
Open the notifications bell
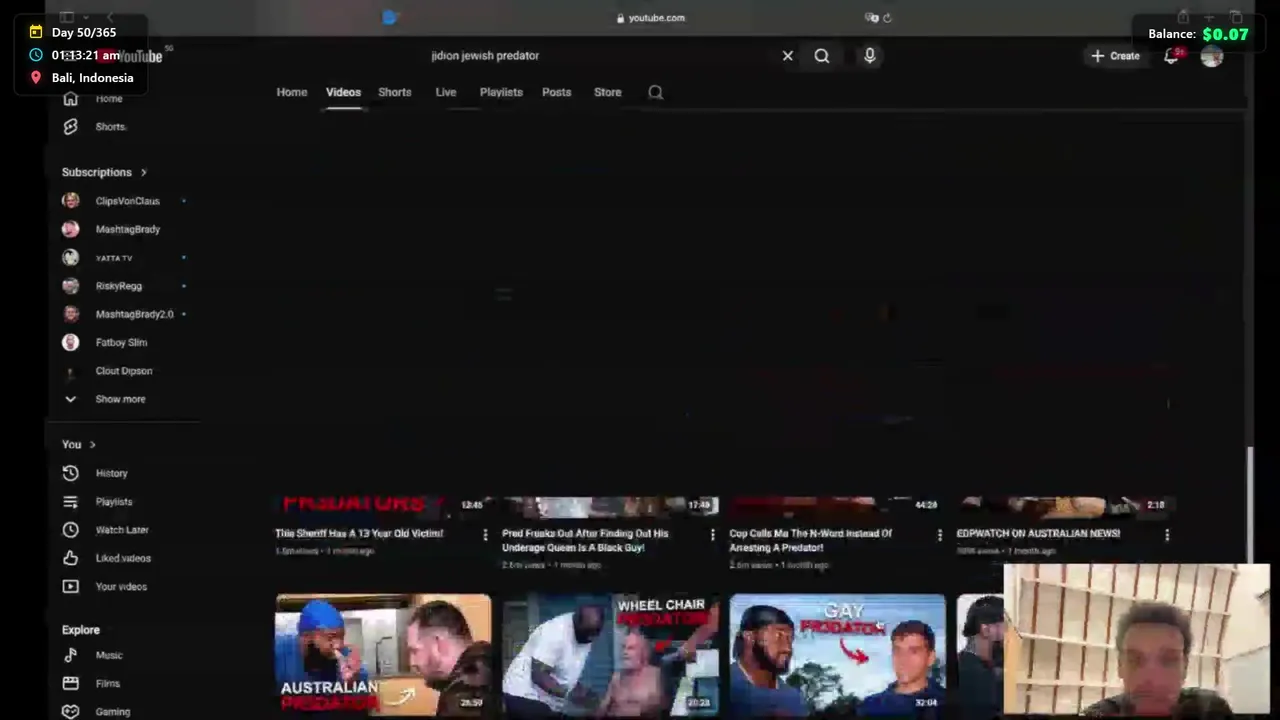click(1171, 56)
